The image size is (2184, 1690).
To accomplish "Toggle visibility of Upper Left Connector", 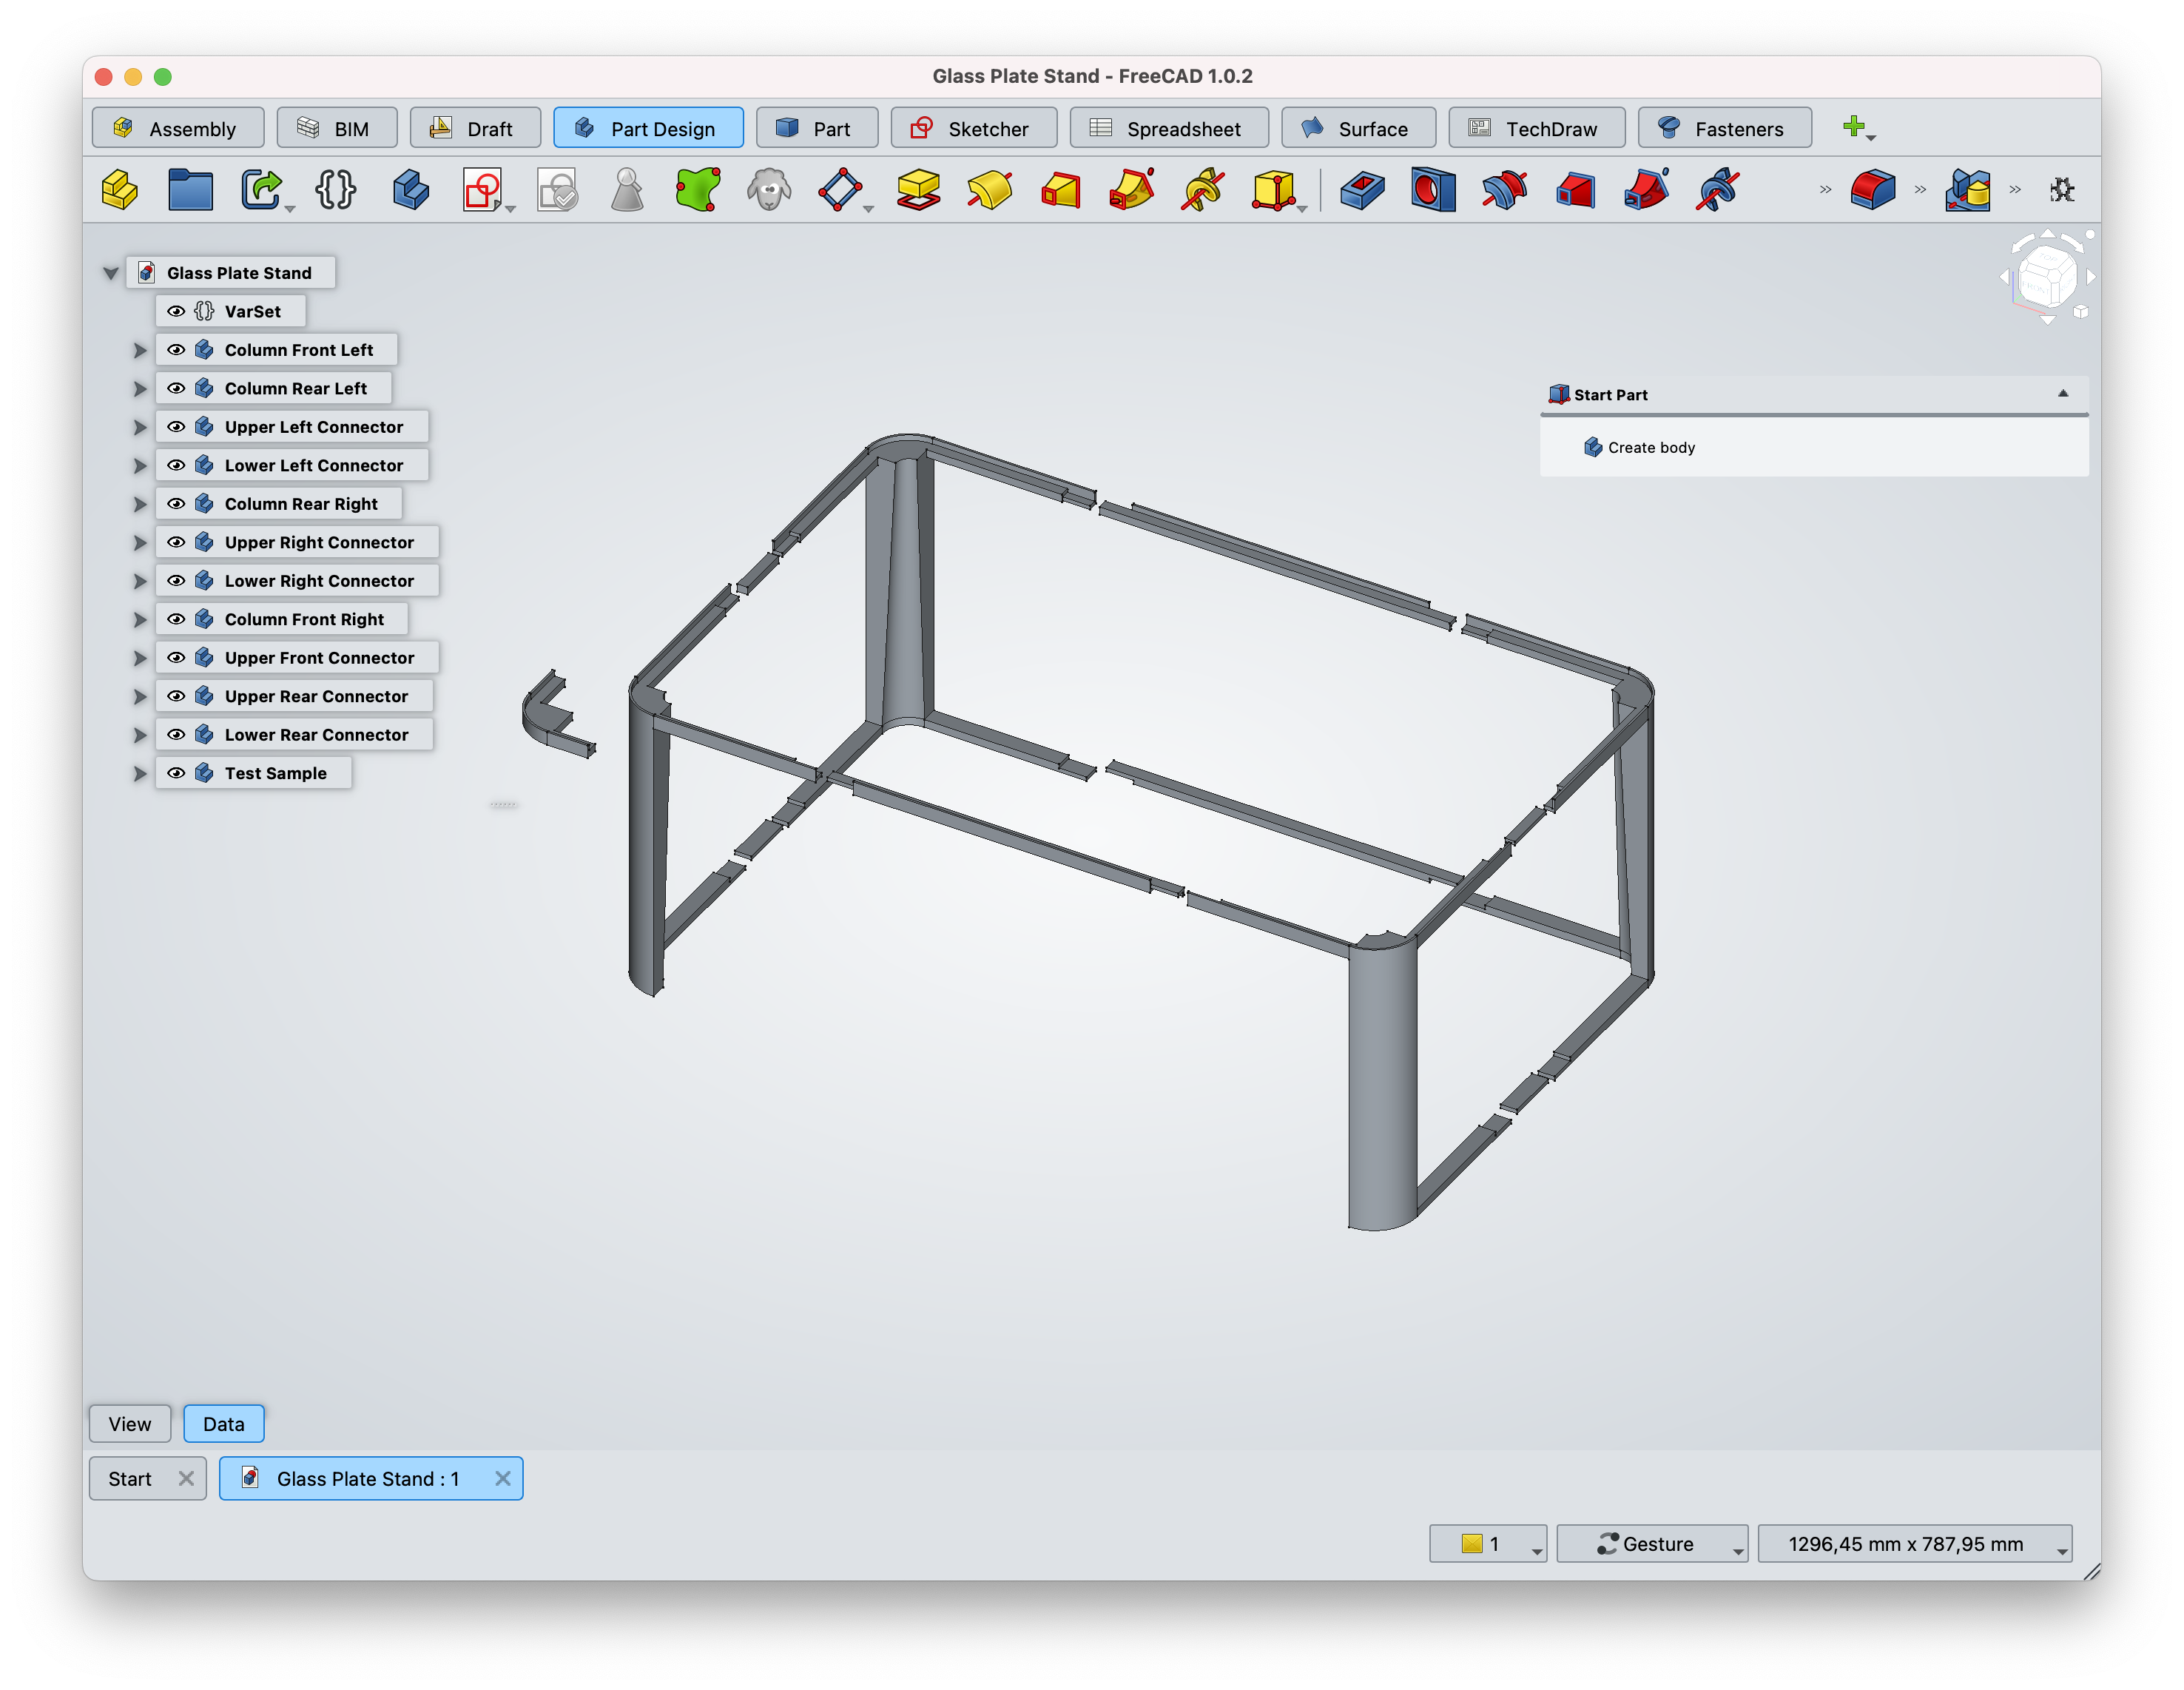I will point(176,427).
